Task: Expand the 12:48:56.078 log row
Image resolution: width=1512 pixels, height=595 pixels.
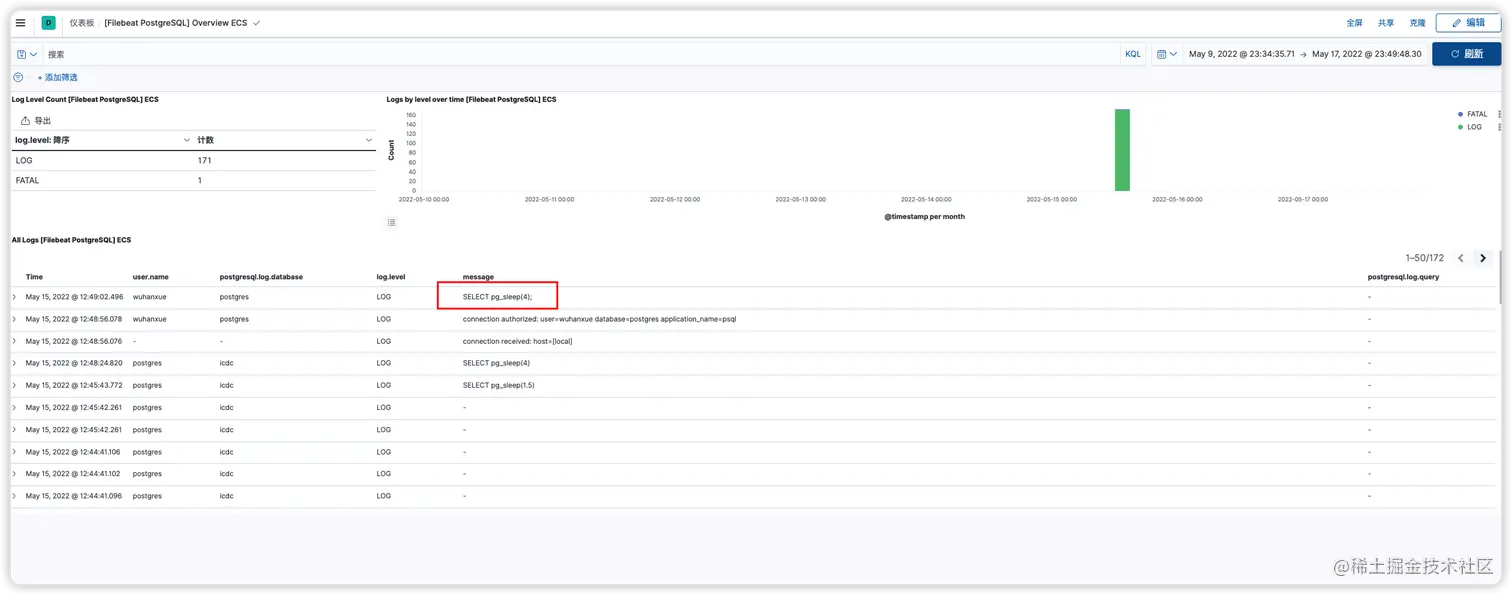Action: [15, 319]
